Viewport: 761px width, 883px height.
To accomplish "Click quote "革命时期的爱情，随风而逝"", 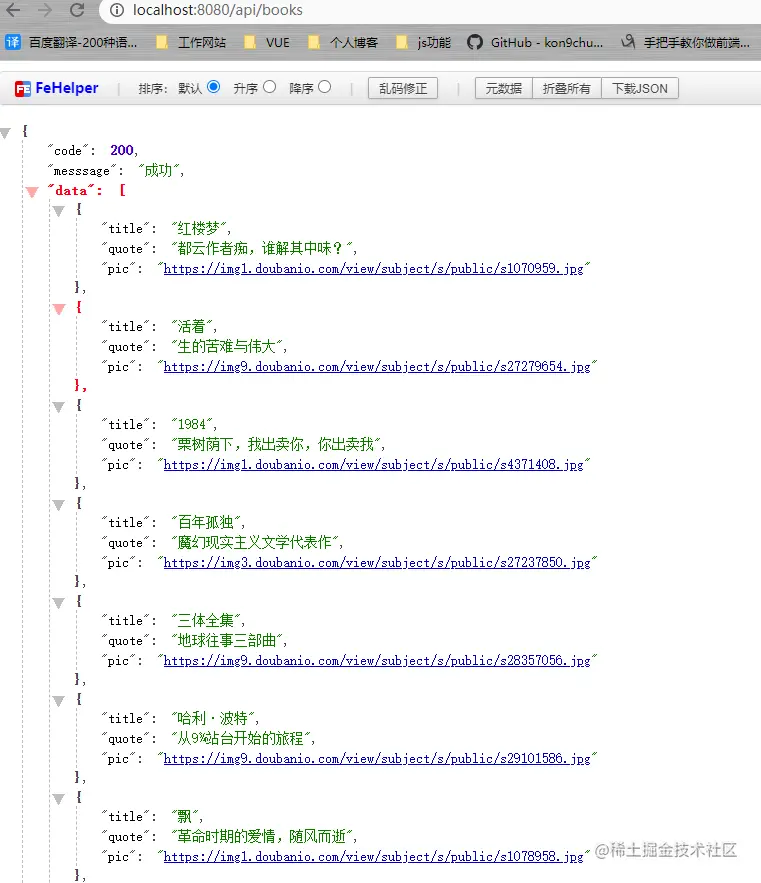I will [x=262, y=836].
